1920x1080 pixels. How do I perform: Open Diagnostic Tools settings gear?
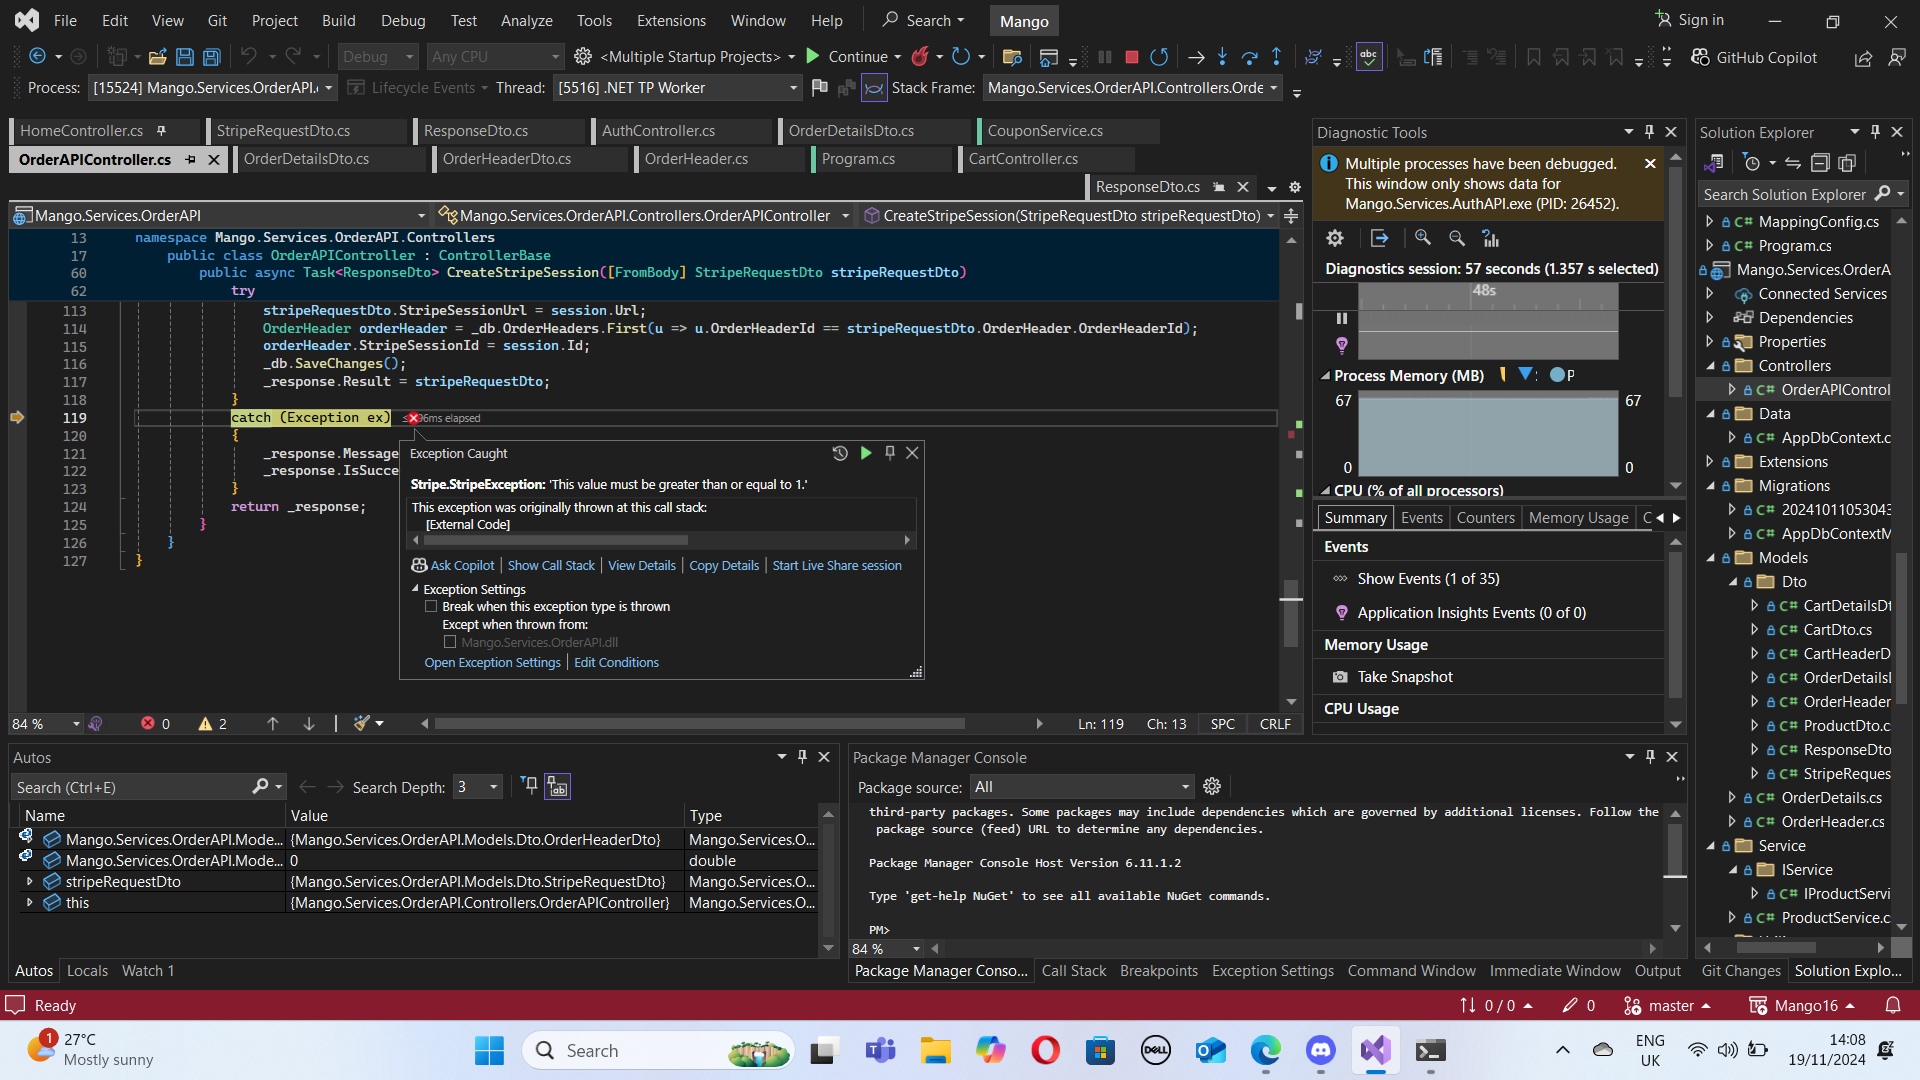click(1335, 238)
